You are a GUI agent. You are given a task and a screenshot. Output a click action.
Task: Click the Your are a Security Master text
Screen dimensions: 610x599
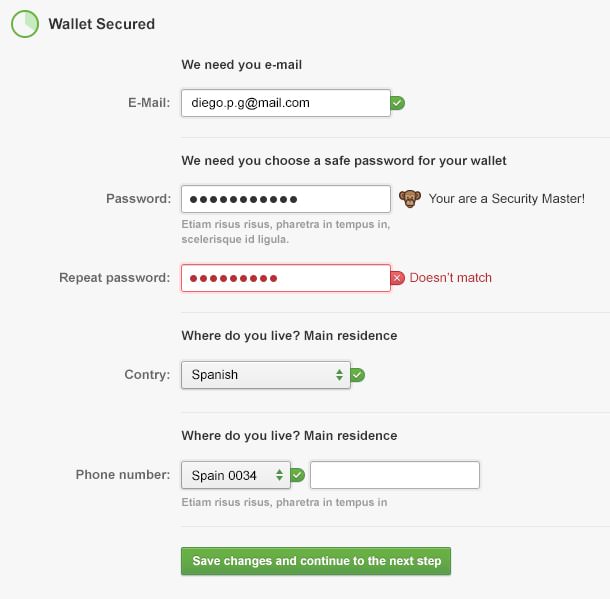tap(506, 199)
